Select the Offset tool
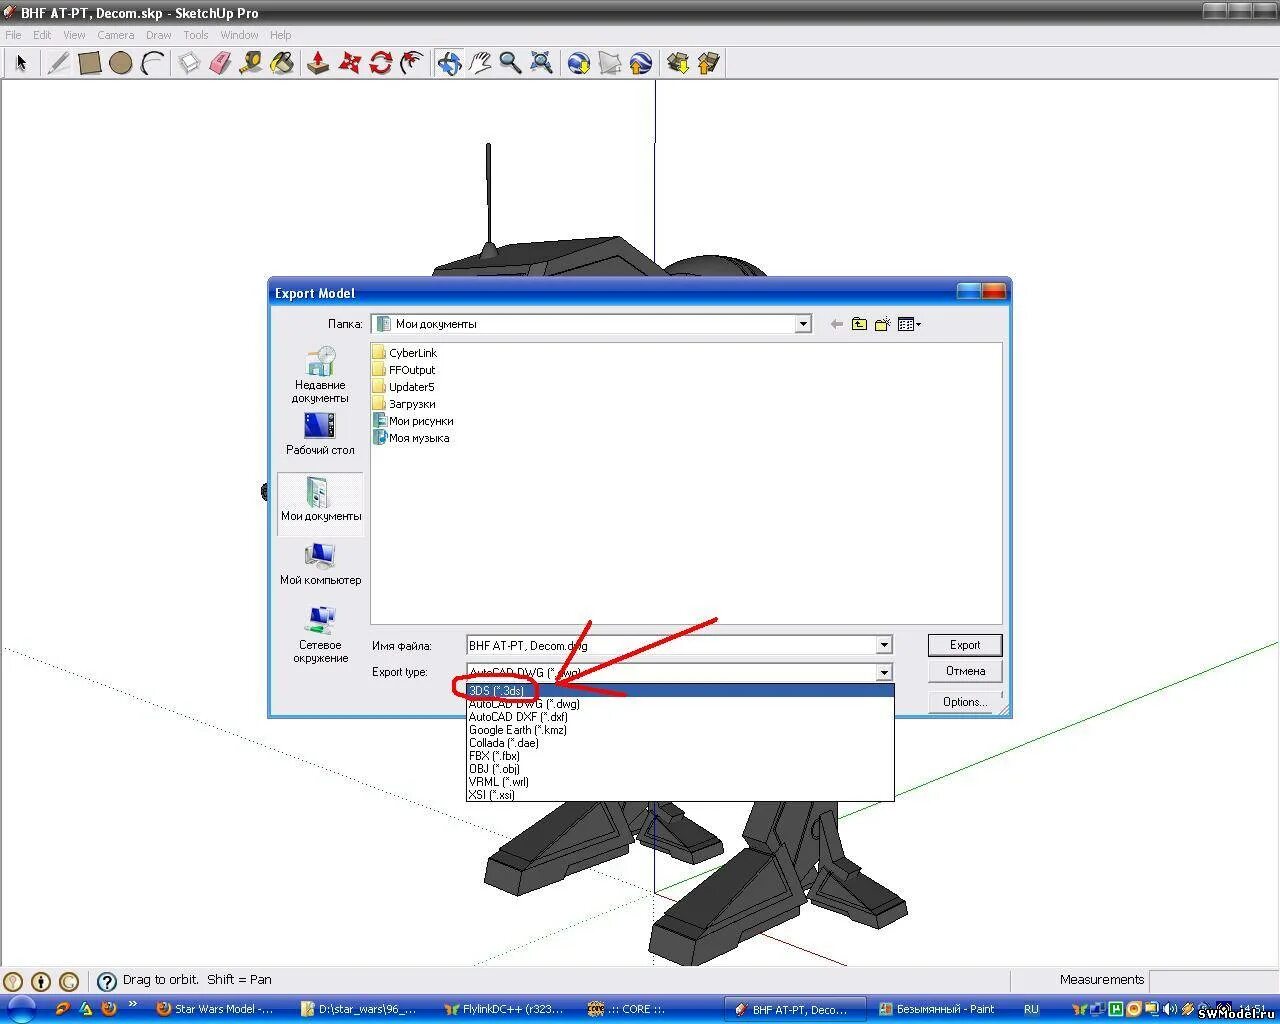1280x1024 pixels. pos(411,63)
